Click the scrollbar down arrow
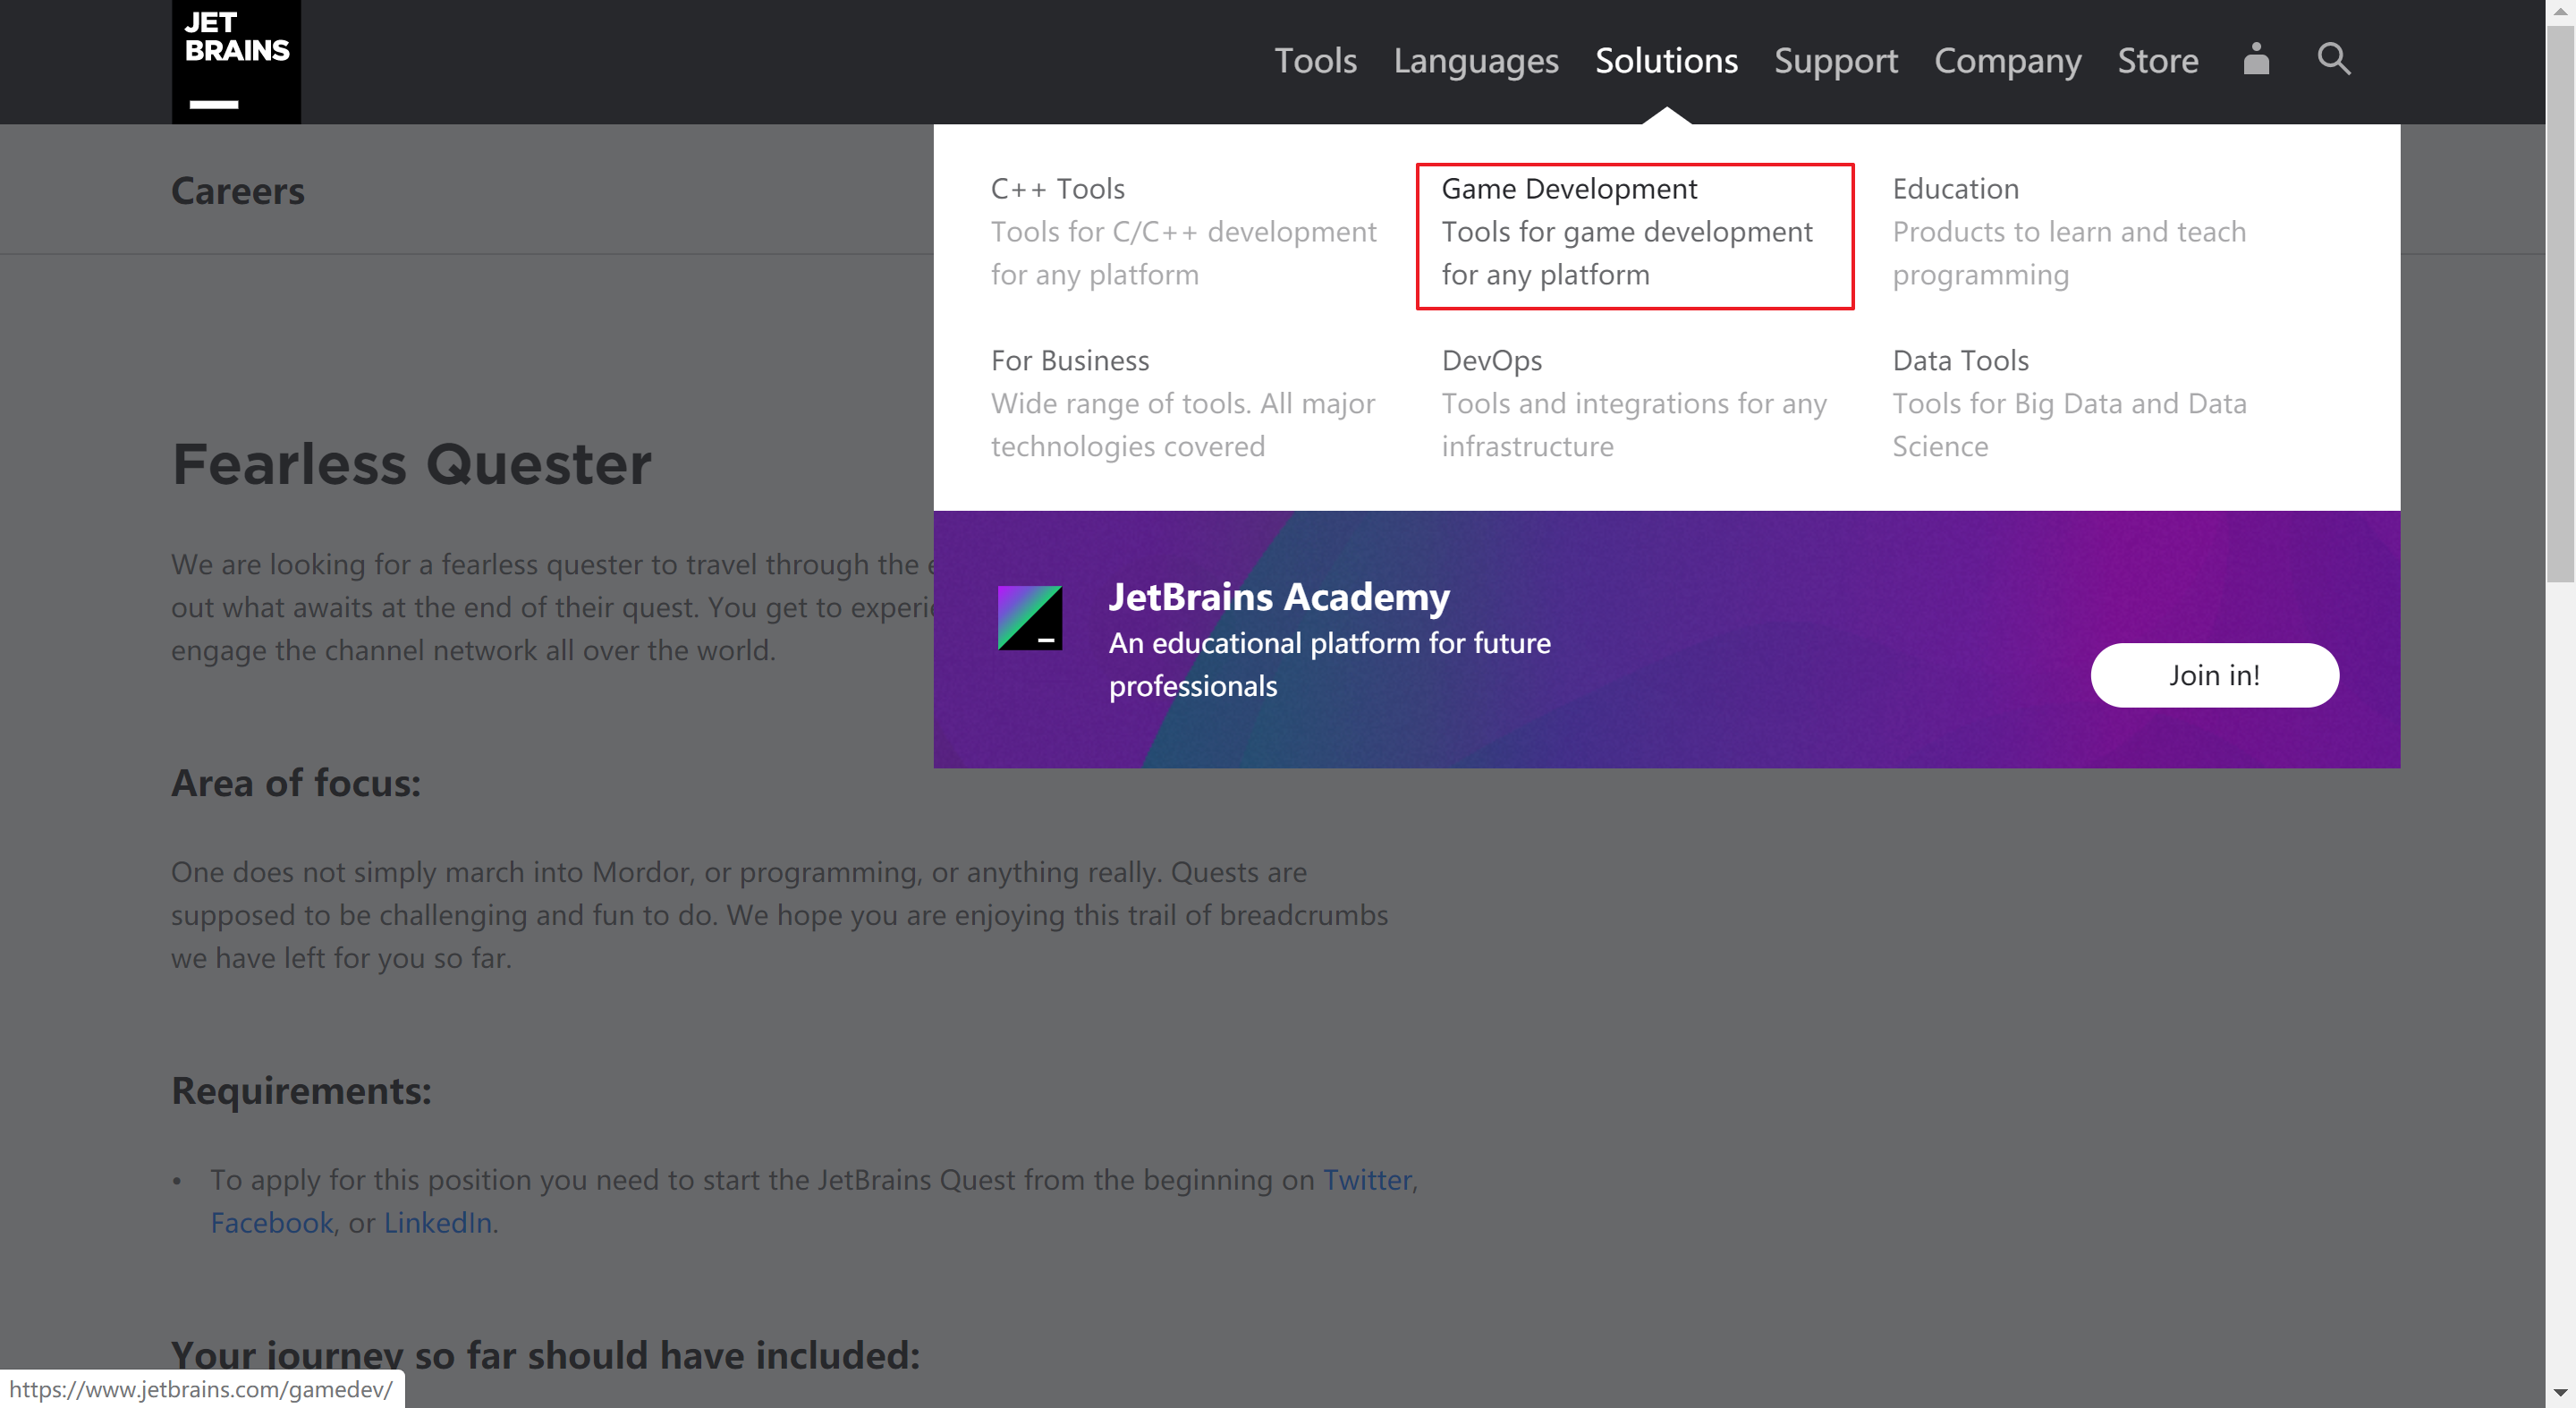The width and height of the screenshot is (2576, 1408). click(x=2559, y=1392)
